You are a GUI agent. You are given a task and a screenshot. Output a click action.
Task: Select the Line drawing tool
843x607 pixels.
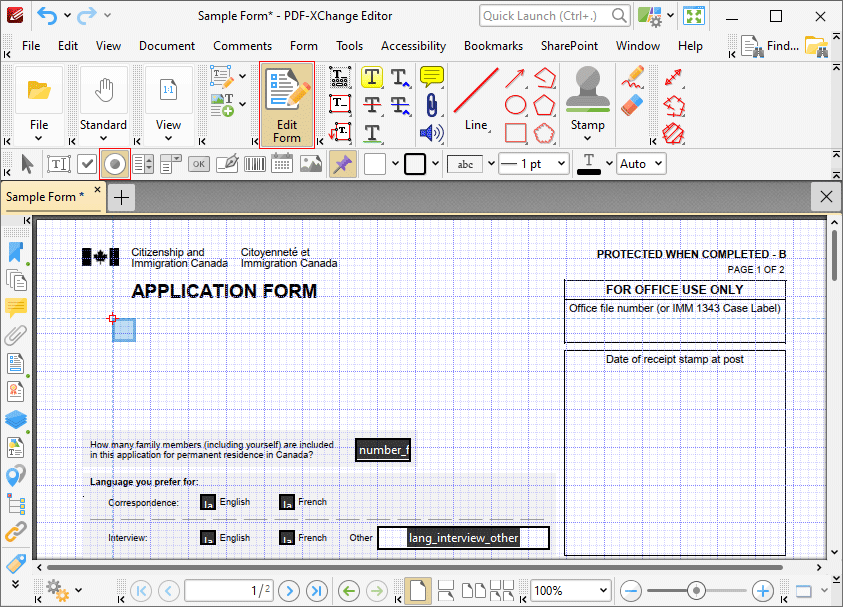click(476, 99)
